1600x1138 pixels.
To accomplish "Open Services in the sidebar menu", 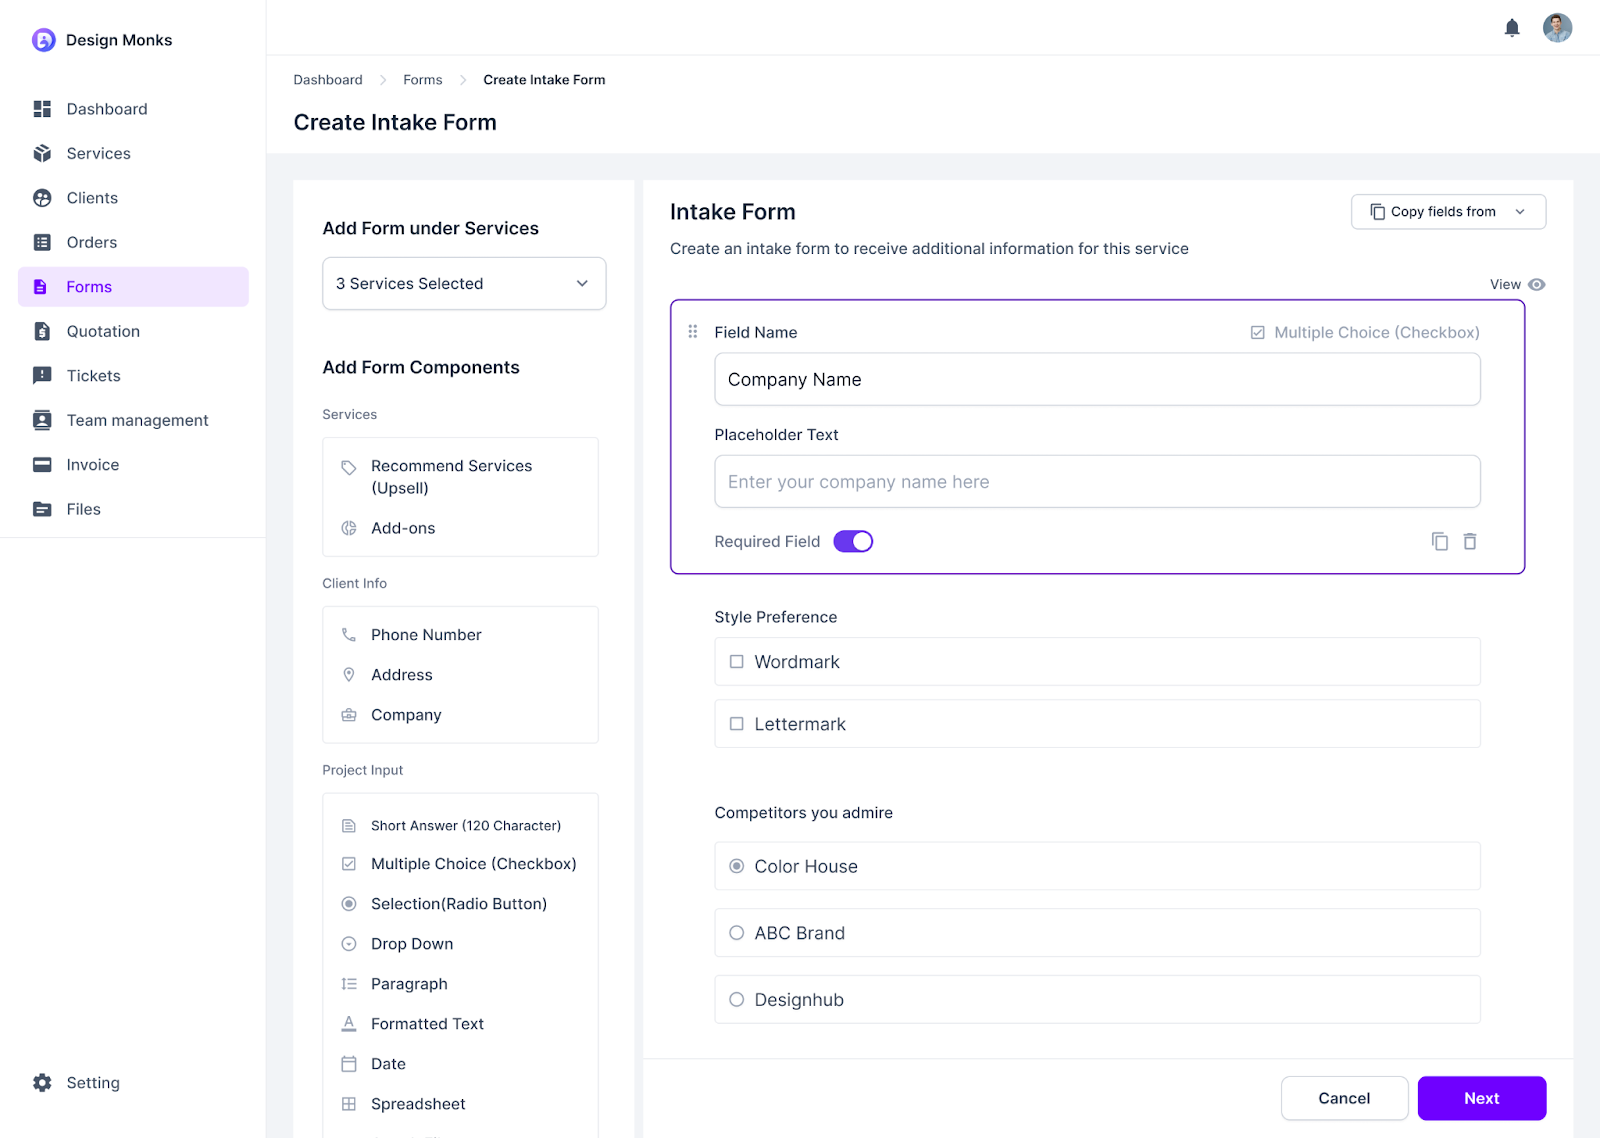I will (x=133, y=153).
